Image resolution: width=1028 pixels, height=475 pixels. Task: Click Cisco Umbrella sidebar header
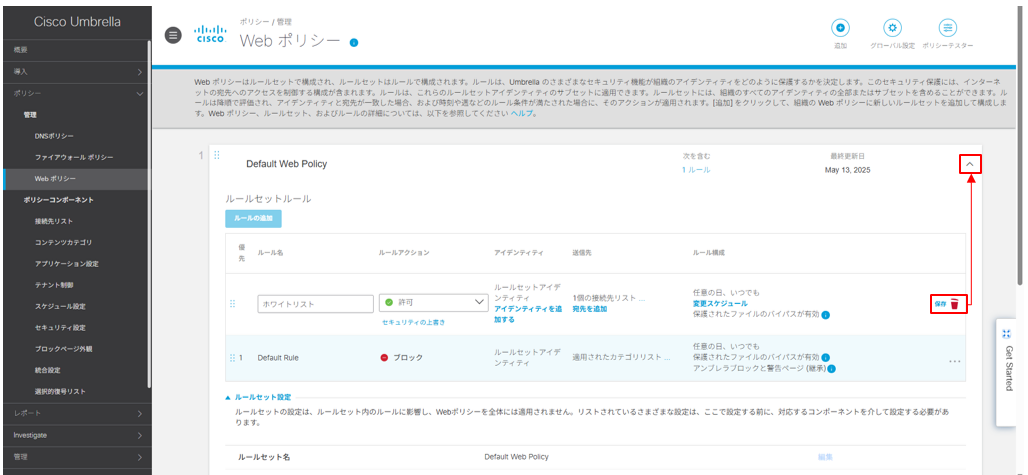click(x=77, y=22)
